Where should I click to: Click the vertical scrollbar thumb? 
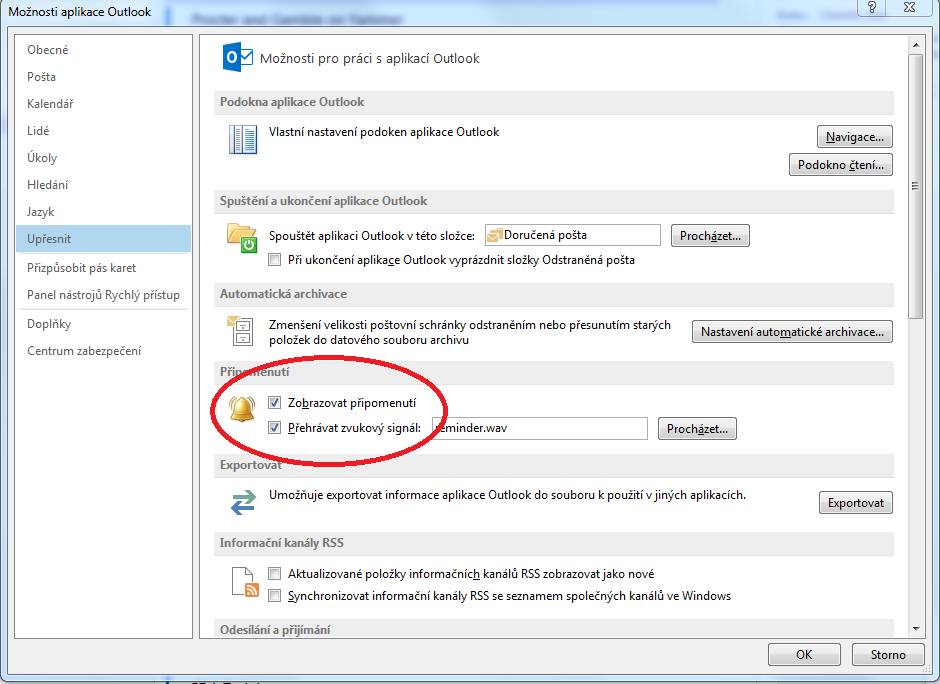[915, 186]
